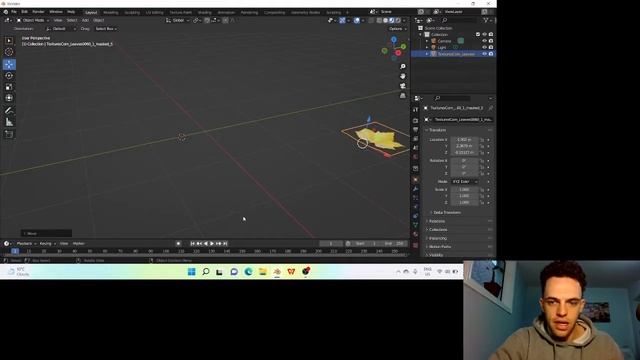The width and height of the screenshot is (640, 360).
Task: Select the 3D Cursor tool
Action: point(9,52)
